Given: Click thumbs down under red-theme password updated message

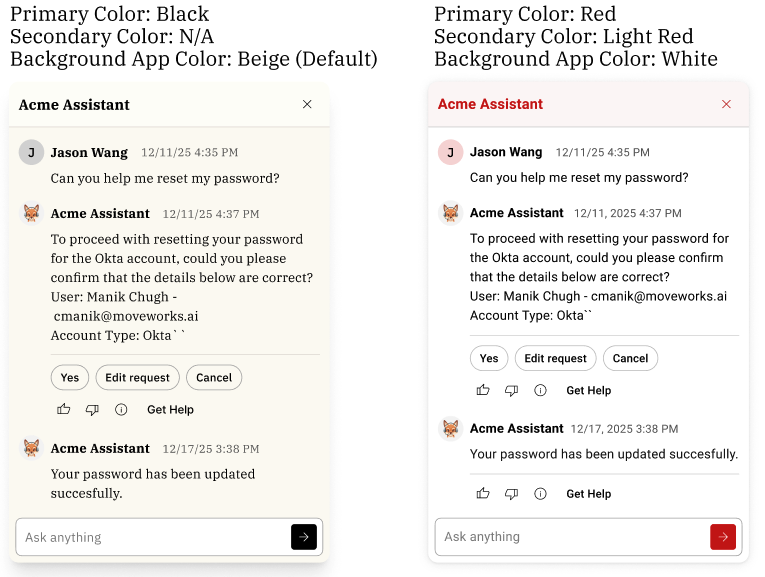Looking at the screenshot, I should tap(511, 493).
